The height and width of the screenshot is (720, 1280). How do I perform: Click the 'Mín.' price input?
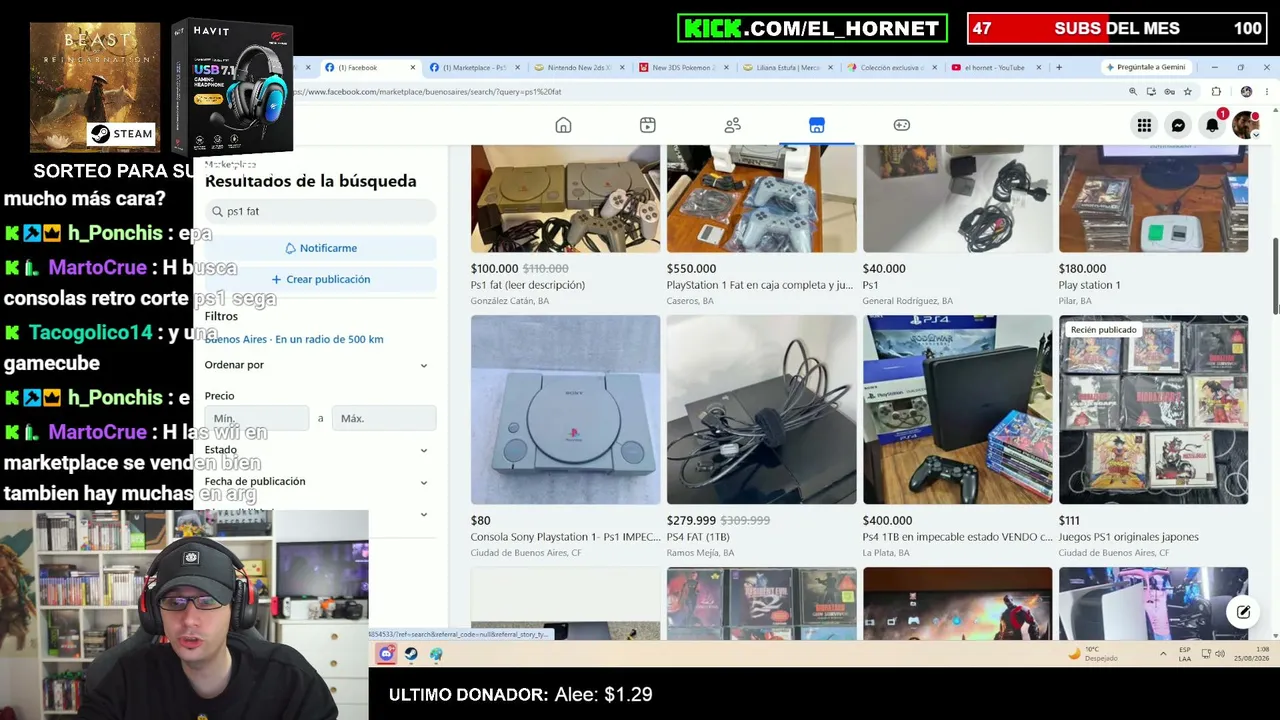257,418
